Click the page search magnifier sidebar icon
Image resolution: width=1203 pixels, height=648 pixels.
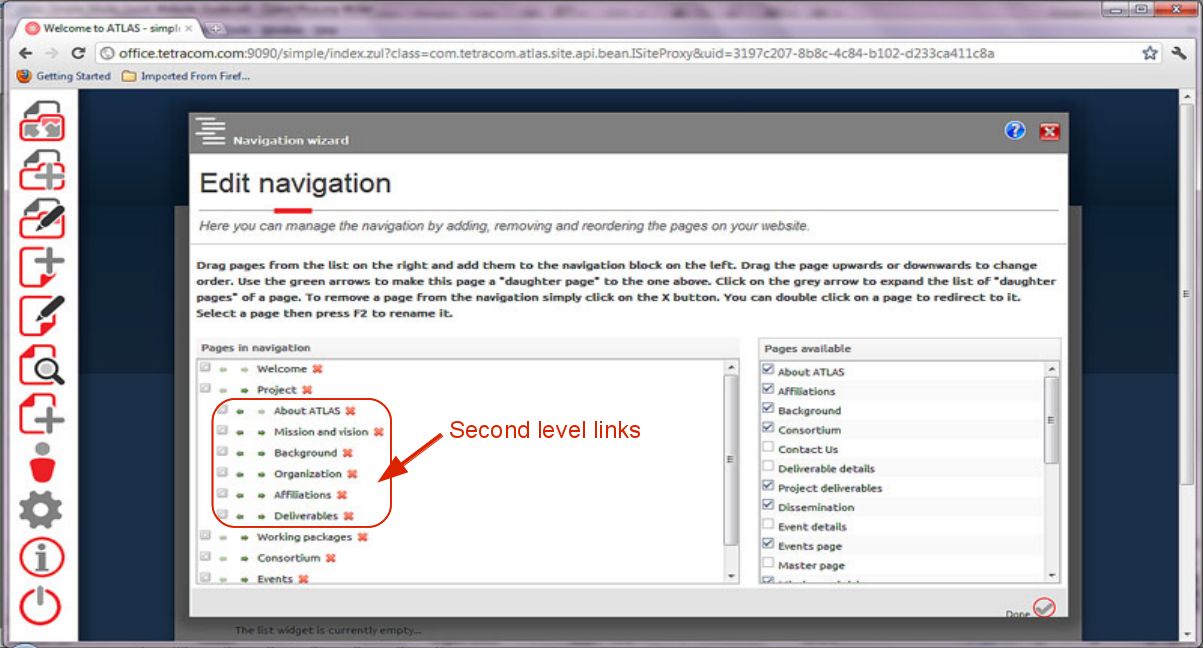click(42, 364)
